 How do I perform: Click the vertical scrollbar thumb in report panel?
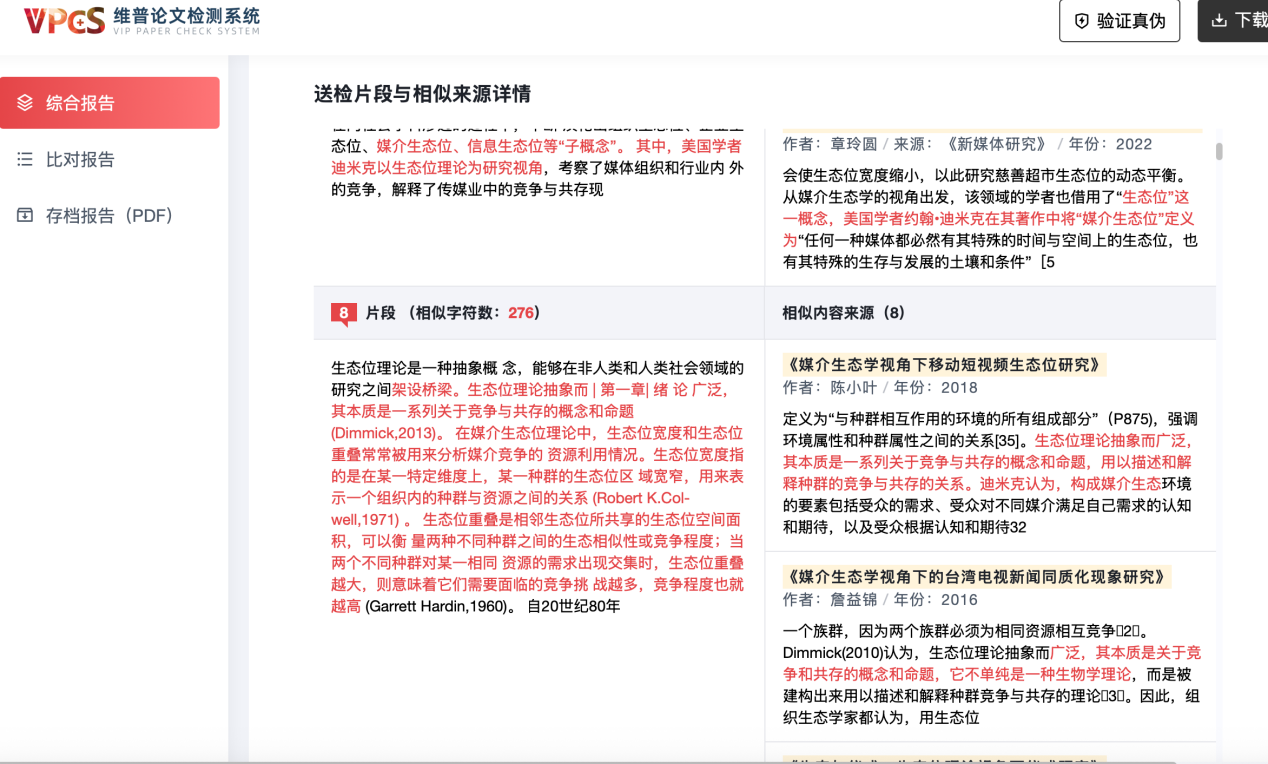tap(1219, 151)
